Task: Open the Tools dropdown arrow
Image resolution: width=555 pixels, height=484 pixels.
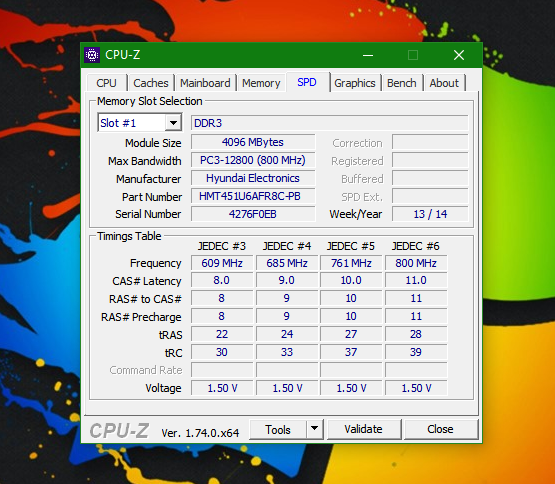Action: tap(314, 429)
